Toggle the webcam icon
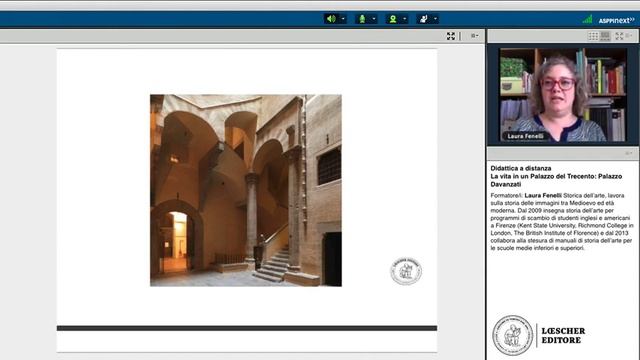This screenshot has height=360, width=640. click(x=393, y=19)
